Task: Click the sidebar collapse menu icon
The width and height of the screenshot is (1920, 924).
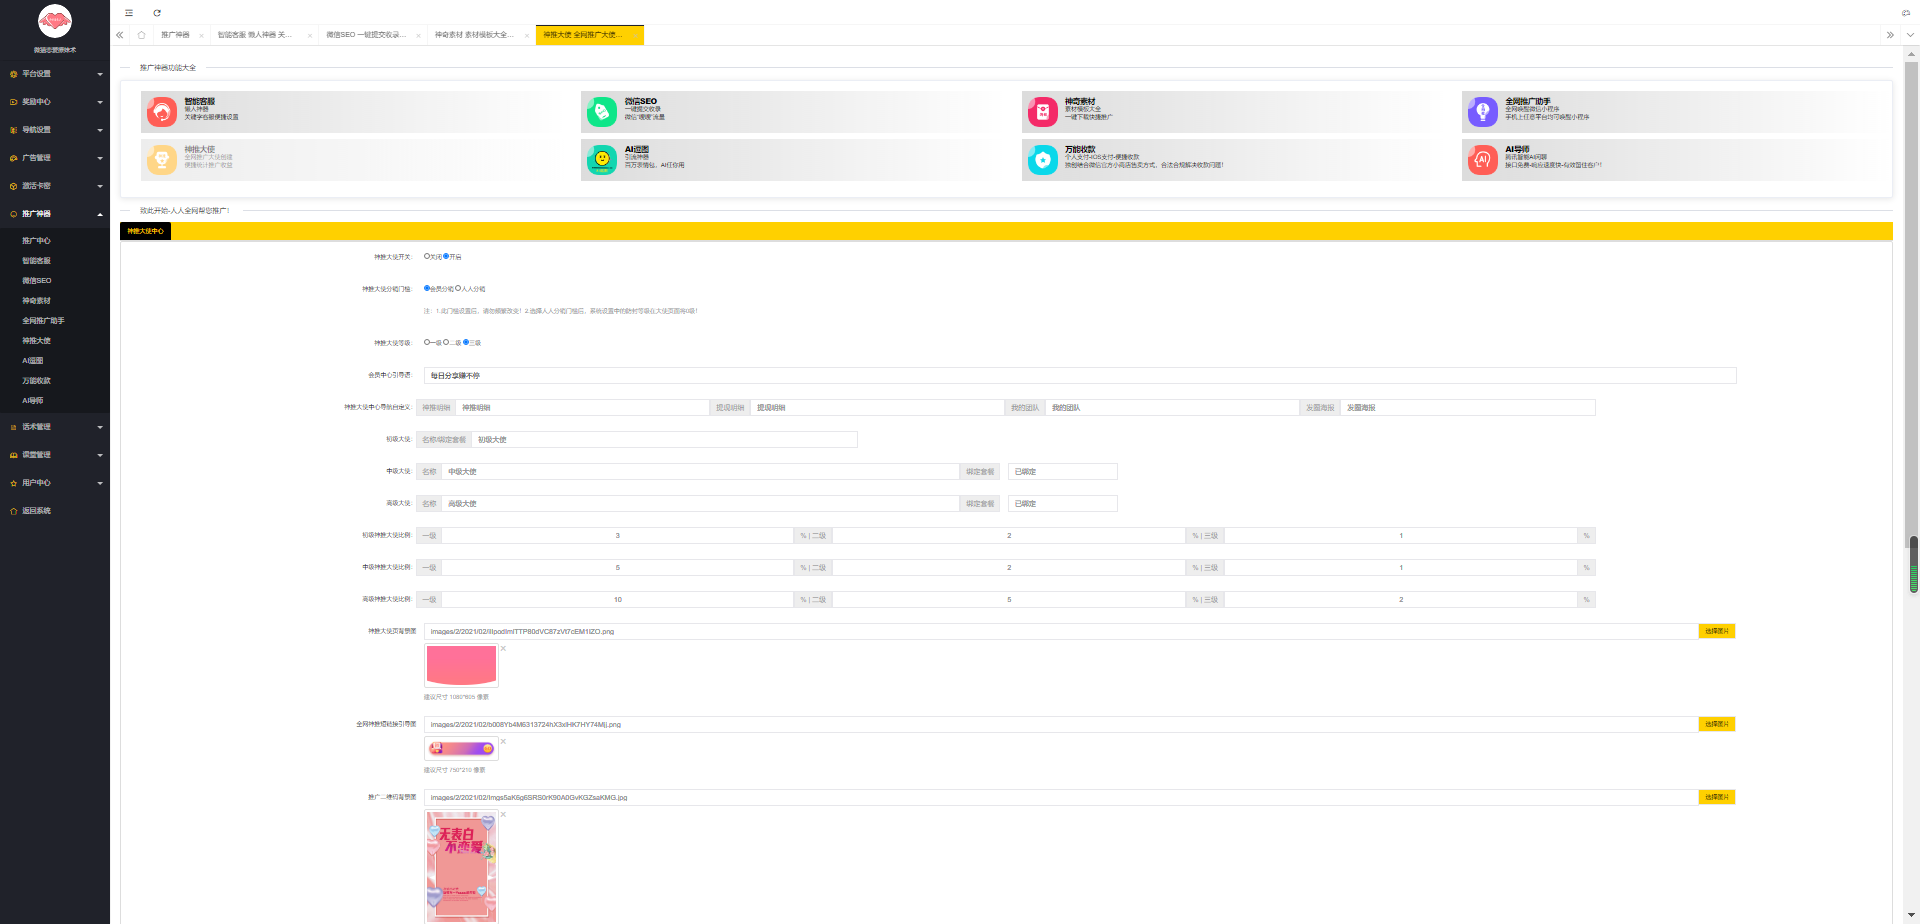Action: [x=129, y=13]
